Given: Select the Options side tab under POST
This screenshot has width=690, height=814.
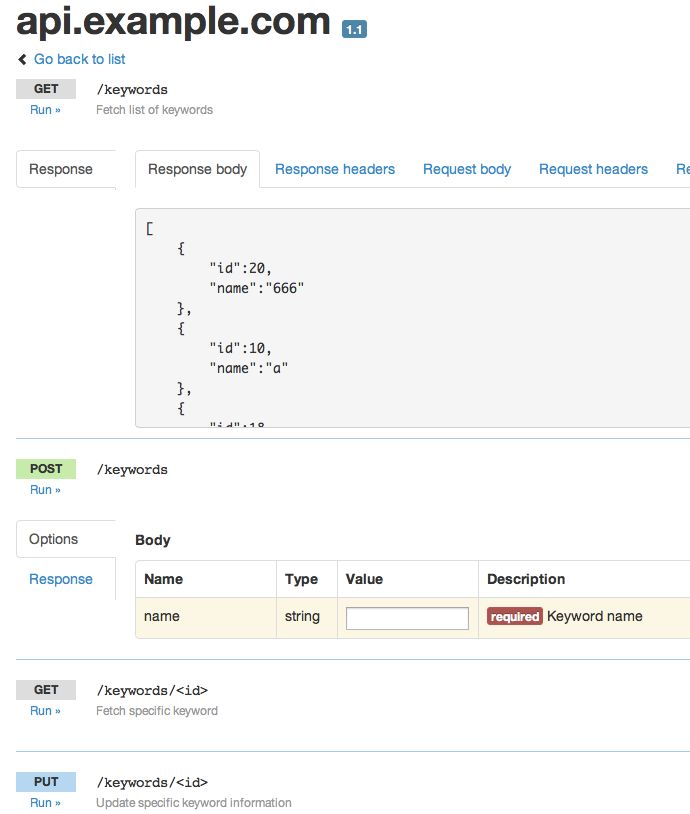Looking at the screenshot, I should pos(54,539).
